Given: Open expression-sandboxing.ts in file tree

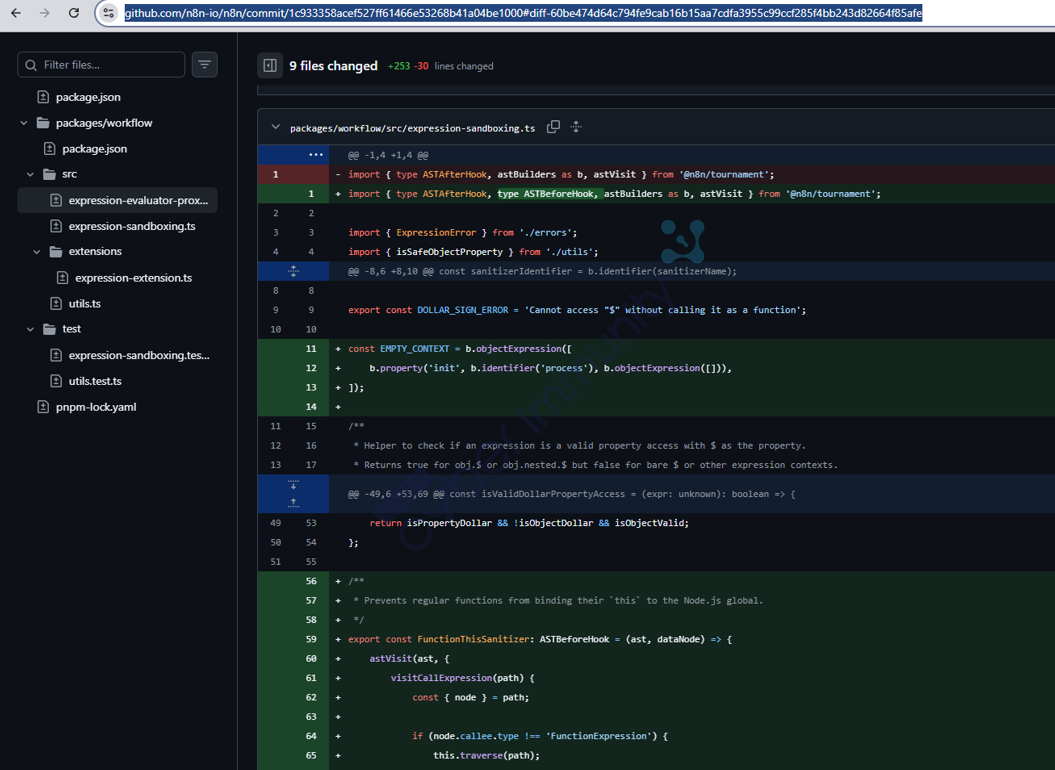Looking at the screenshot, I should [132, 226].
